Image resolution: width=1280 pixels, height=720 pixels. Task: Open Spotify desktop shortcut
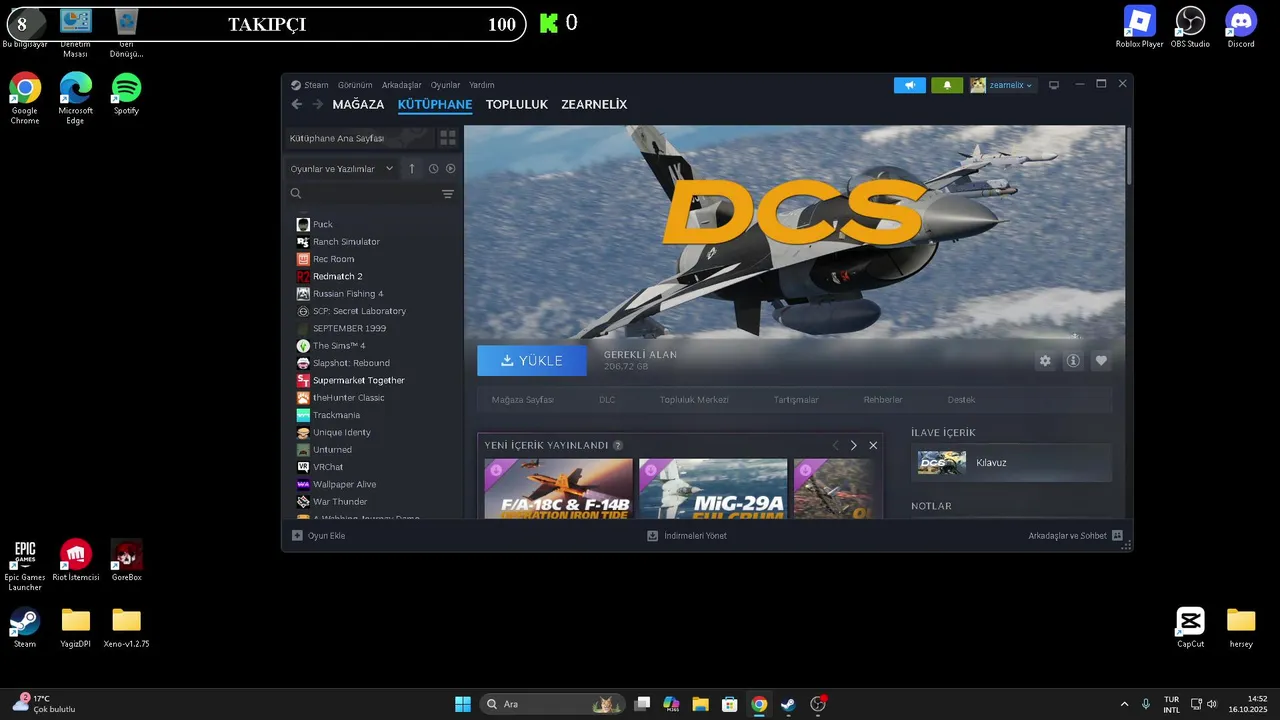click(126, 94)
